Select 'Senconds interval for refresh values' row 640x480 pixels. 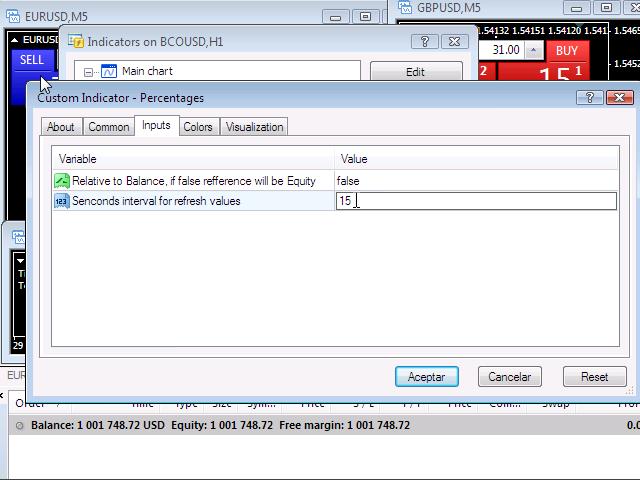(194, 201)
